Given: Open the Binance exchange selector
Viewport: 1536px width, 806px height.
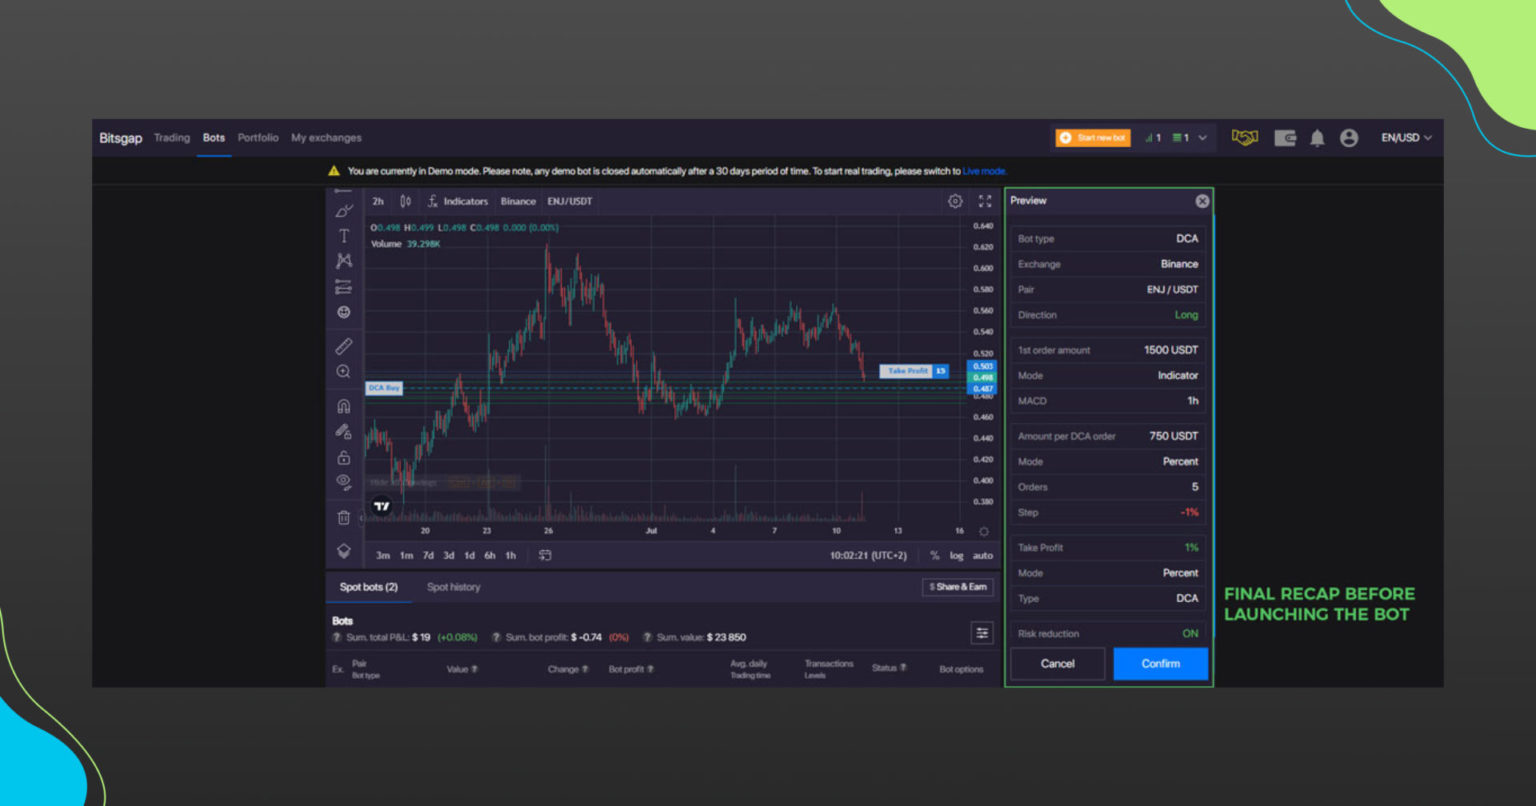Looking at the screenshot, I should pos(517,200).
